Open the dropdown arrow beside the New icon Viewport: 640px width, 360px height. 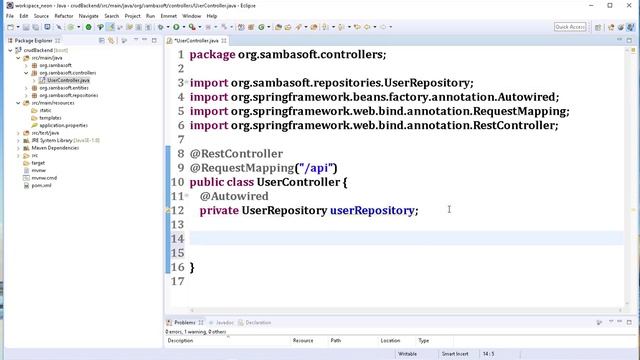point(18,27)
